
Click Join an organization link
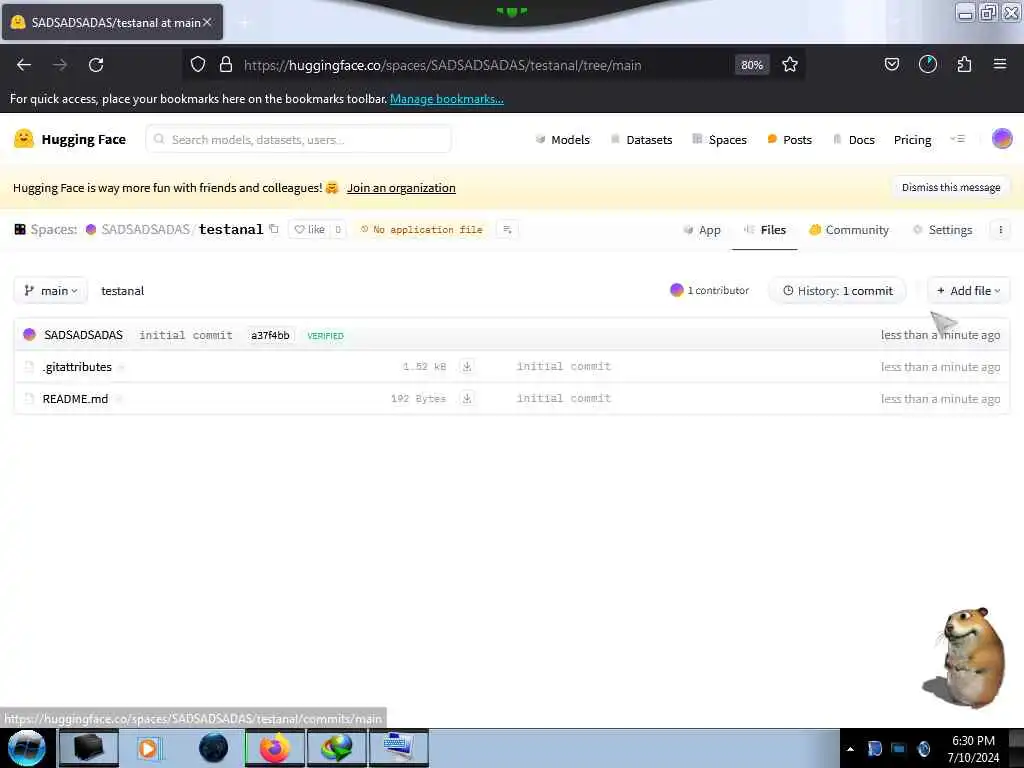(401, 188)
